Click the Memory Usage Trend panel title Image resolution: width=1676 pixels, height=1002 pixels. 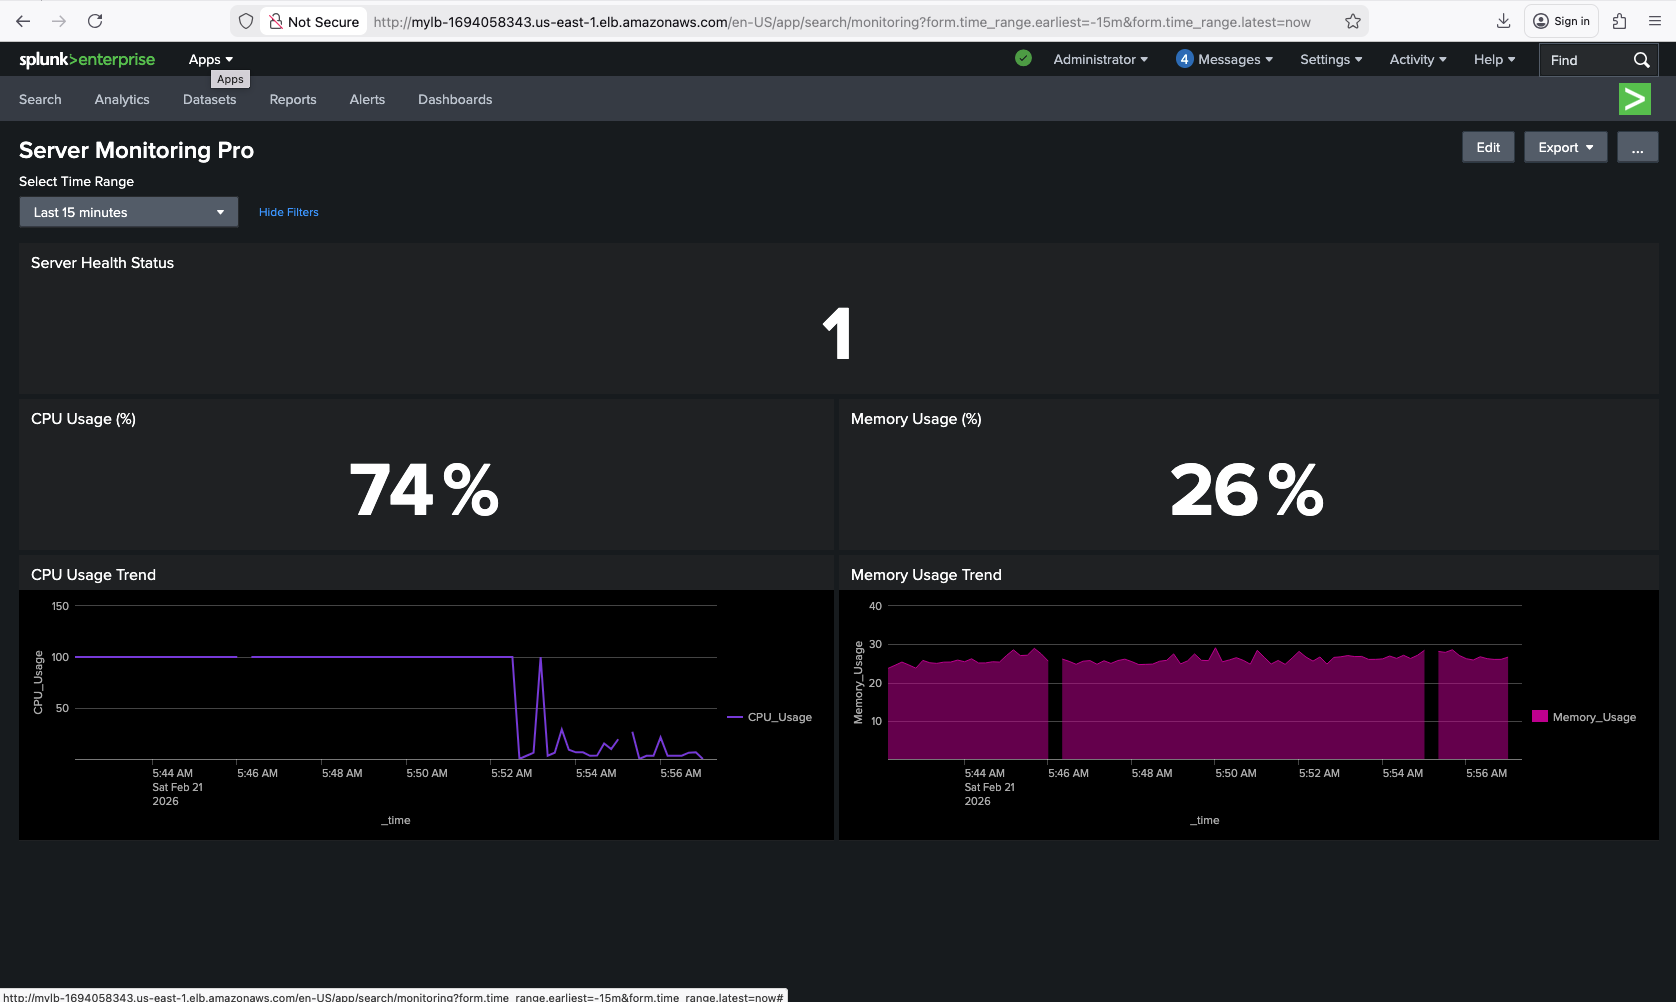926,575
